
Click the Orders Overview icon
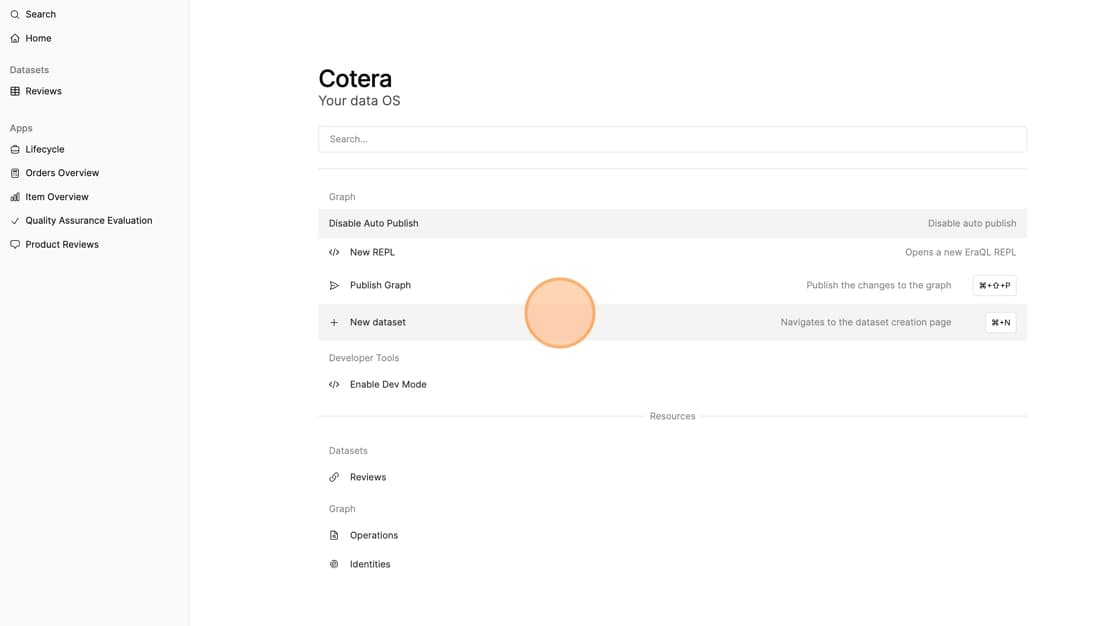[x=15, y=173]
